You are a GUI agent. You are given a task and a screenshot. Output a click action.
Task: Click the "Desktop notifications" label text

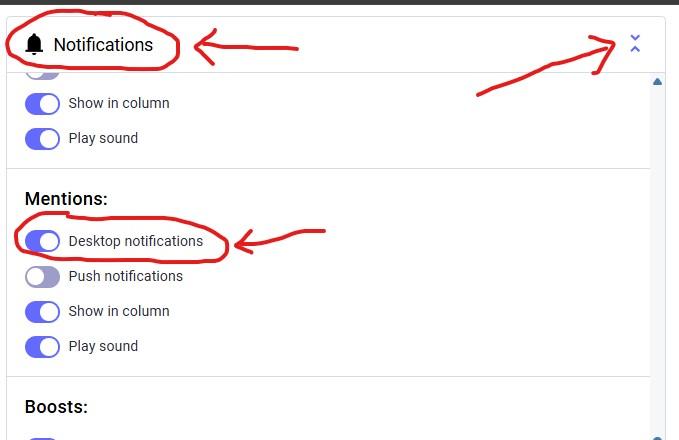(135, 241)
